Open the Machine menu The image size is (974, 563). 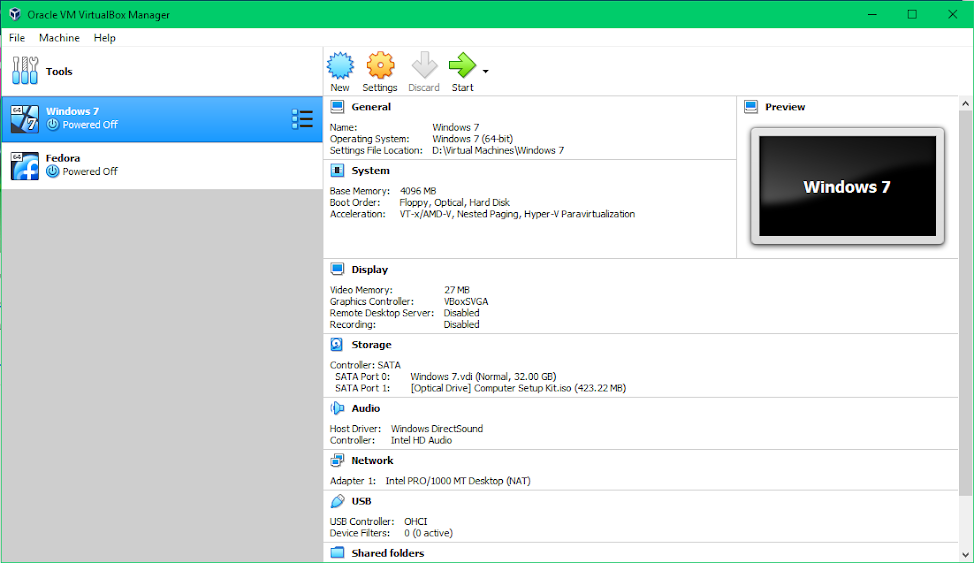pyautogui.click(x=59, y=38)
